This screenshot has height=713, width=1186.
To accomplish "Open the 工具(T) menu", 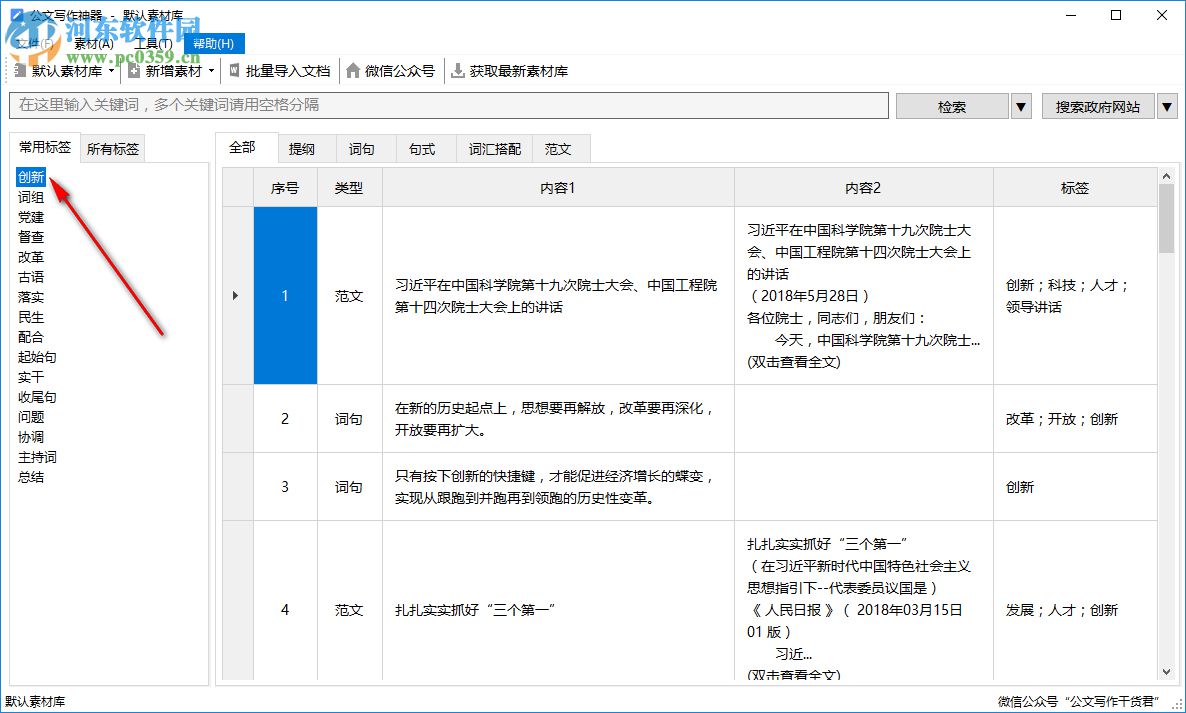I will click(154, 44).
